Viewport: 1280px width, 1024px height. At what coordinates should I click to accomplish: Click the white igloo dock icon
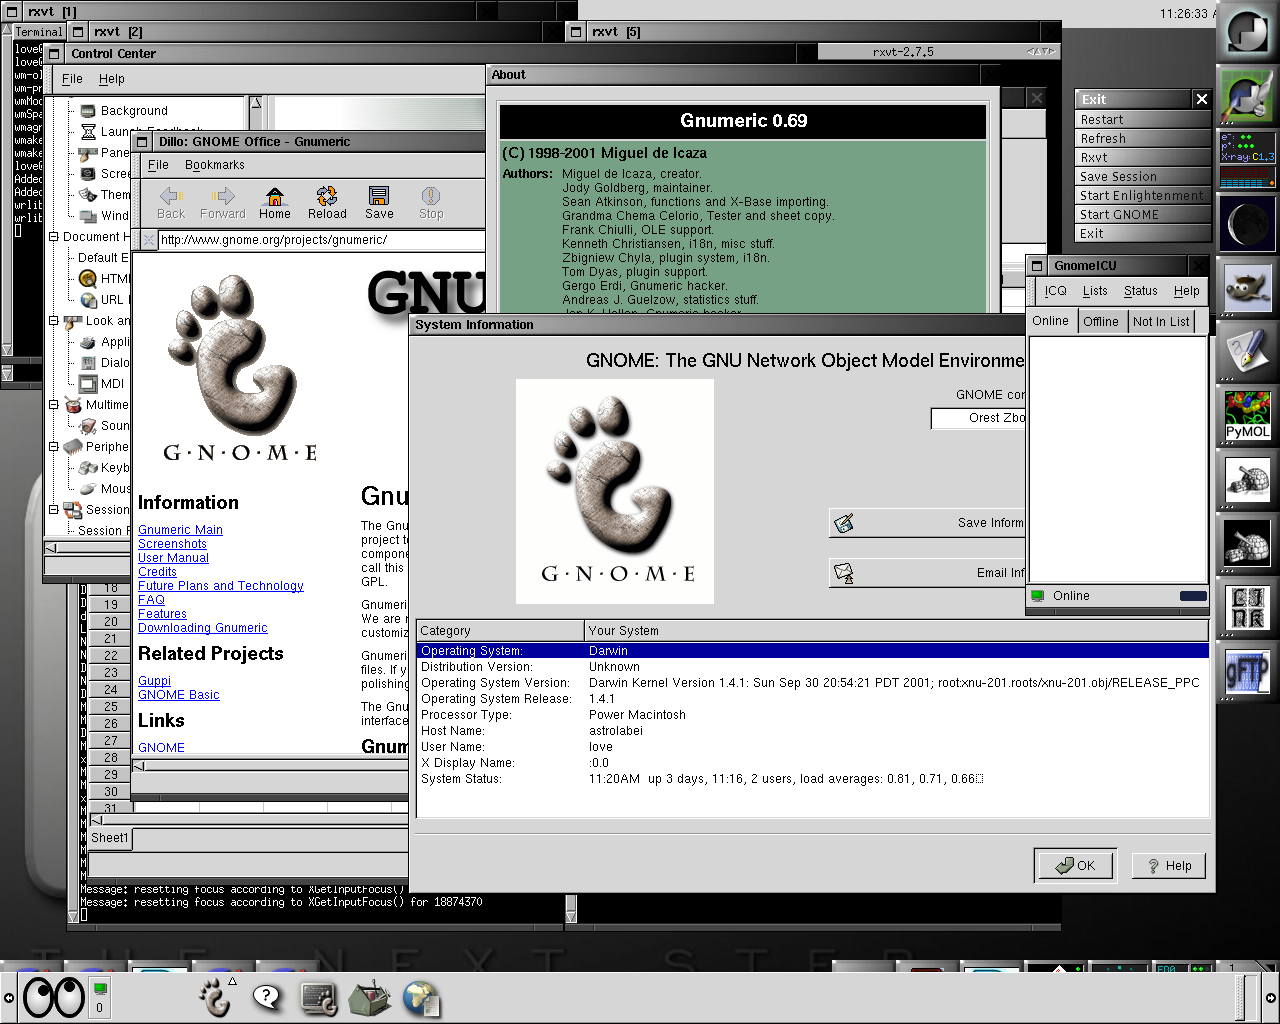pyautogui.click(x=1247, y=480)
